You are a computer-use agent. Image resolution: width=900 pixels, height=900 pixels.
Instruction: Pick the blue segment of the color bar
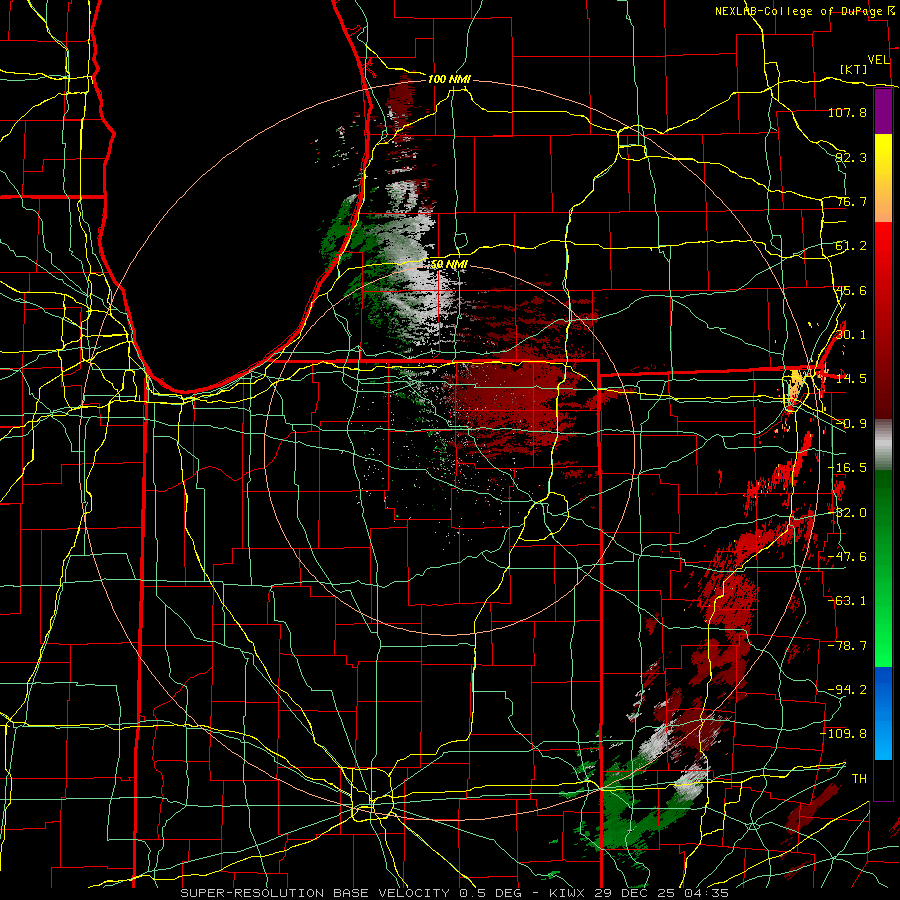point(883,713)
